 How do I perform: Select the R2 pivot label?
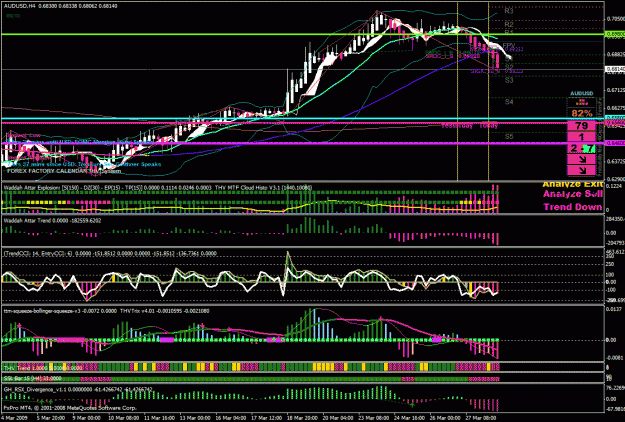[x=509, y=24]
